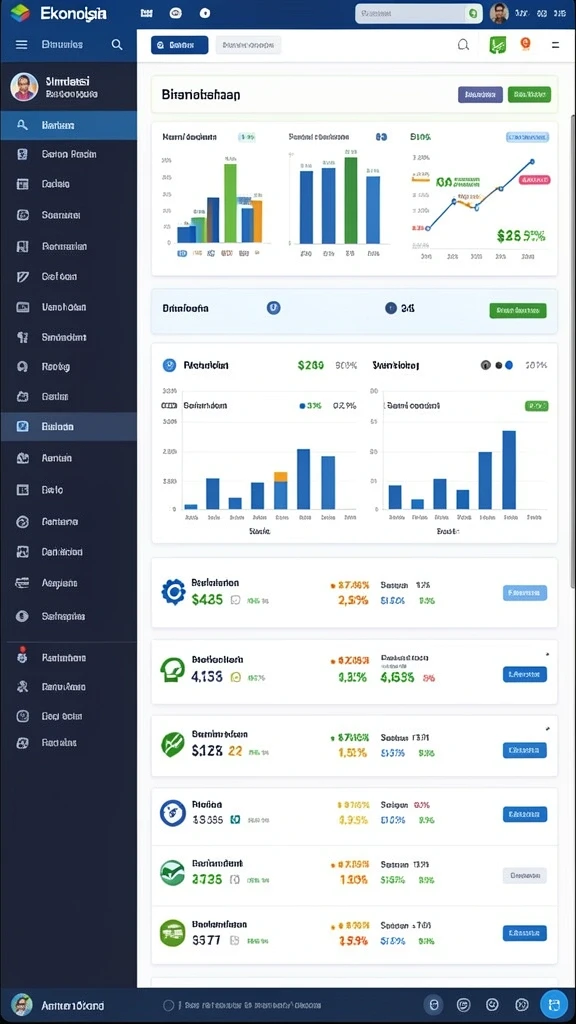Image resolution: width=576 pixels, height=1024 pixels.
Task: Open the three-line menu at toolbar right
Action: click(555, 45)
